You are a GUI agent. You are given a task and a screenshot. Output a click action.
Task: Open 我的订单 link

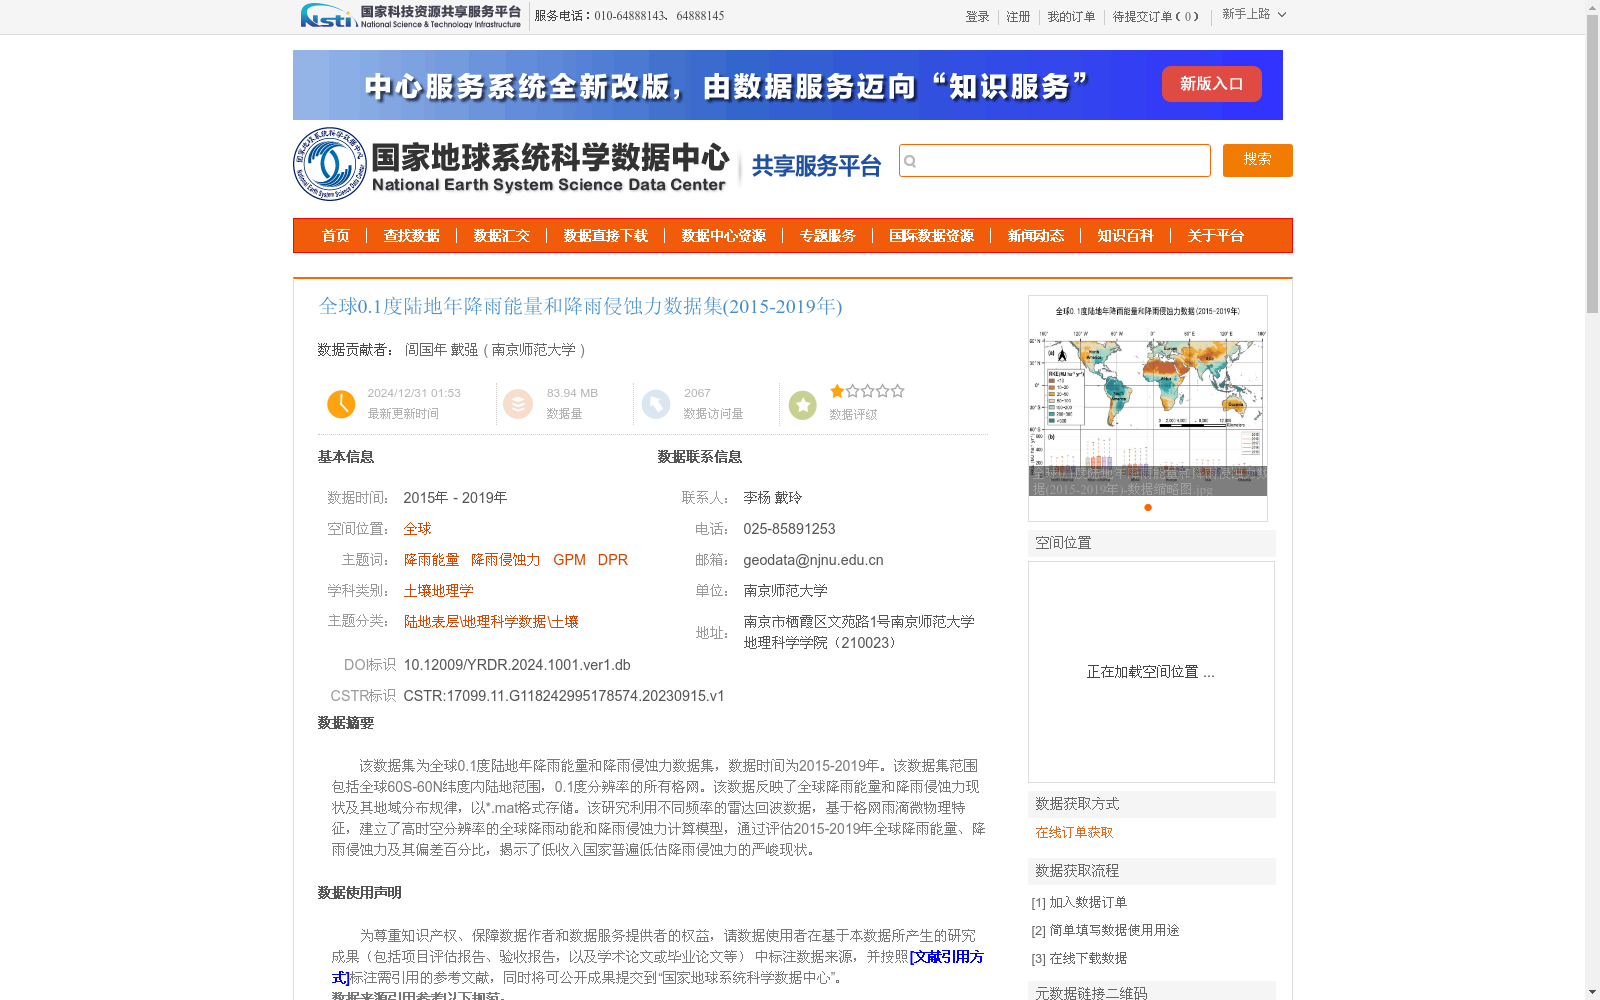coord(1071,17)
